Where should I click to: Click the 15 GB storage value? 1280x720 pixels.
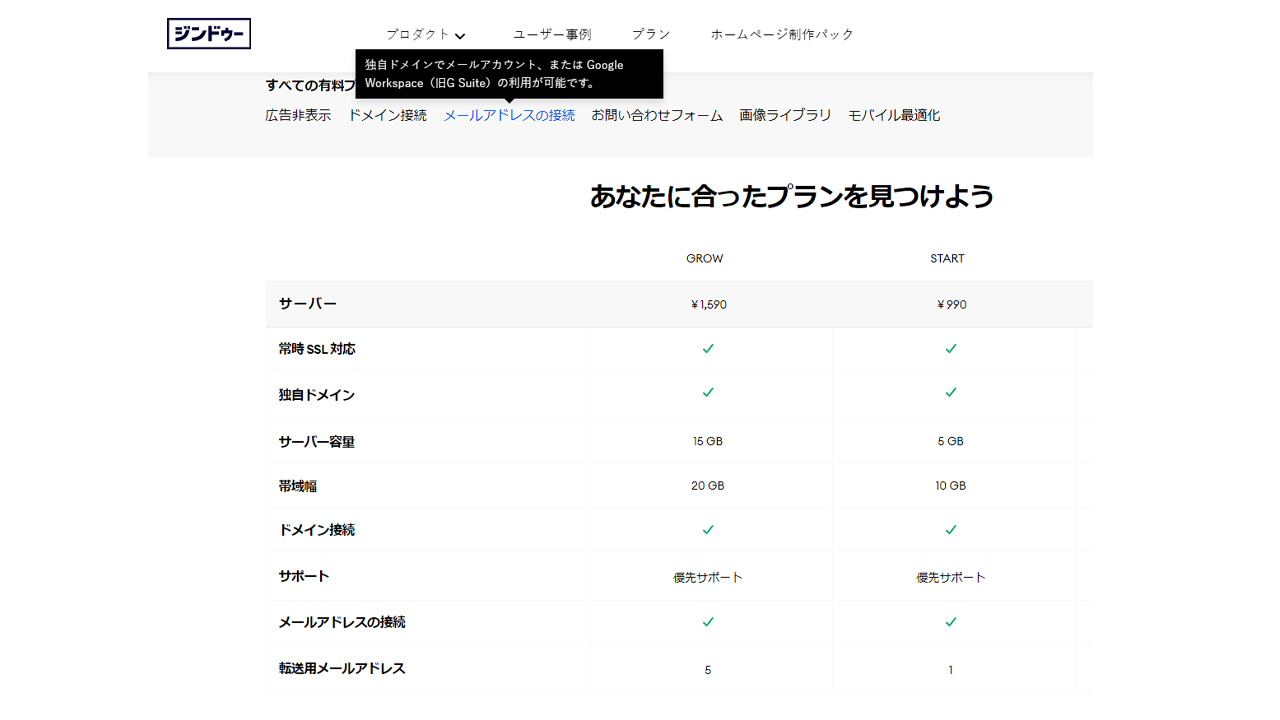tap(708, 441)
